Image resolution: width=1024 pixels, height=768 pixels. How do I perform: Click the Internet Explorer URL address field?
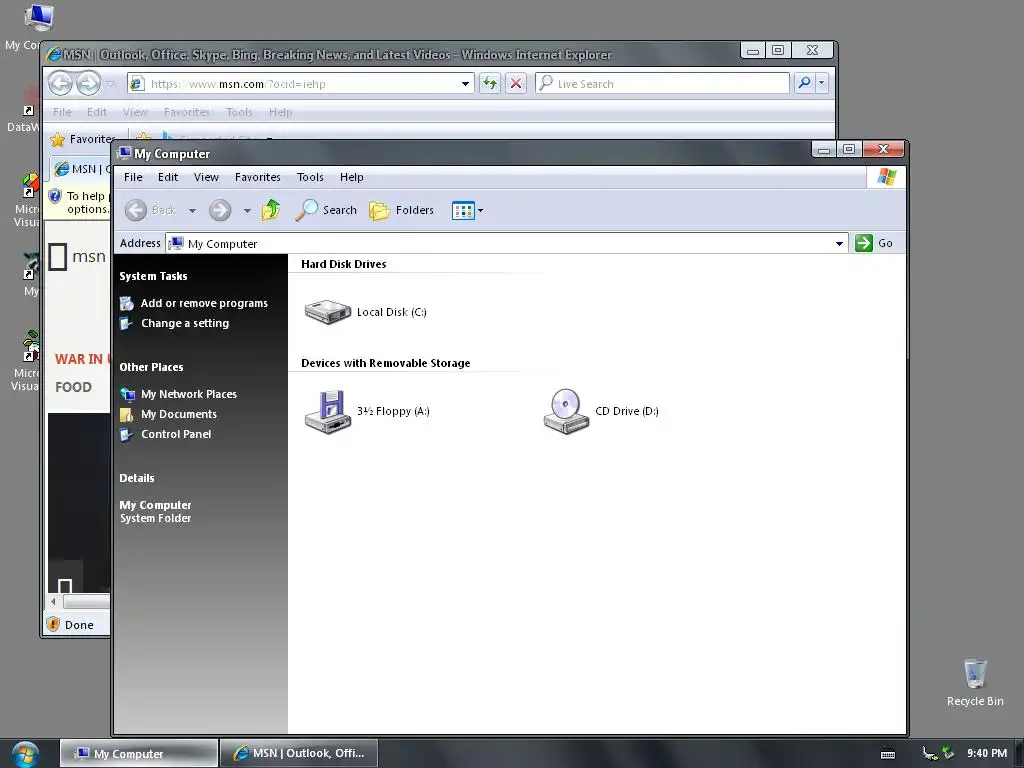pyautogui.click(x=300, y=84)
